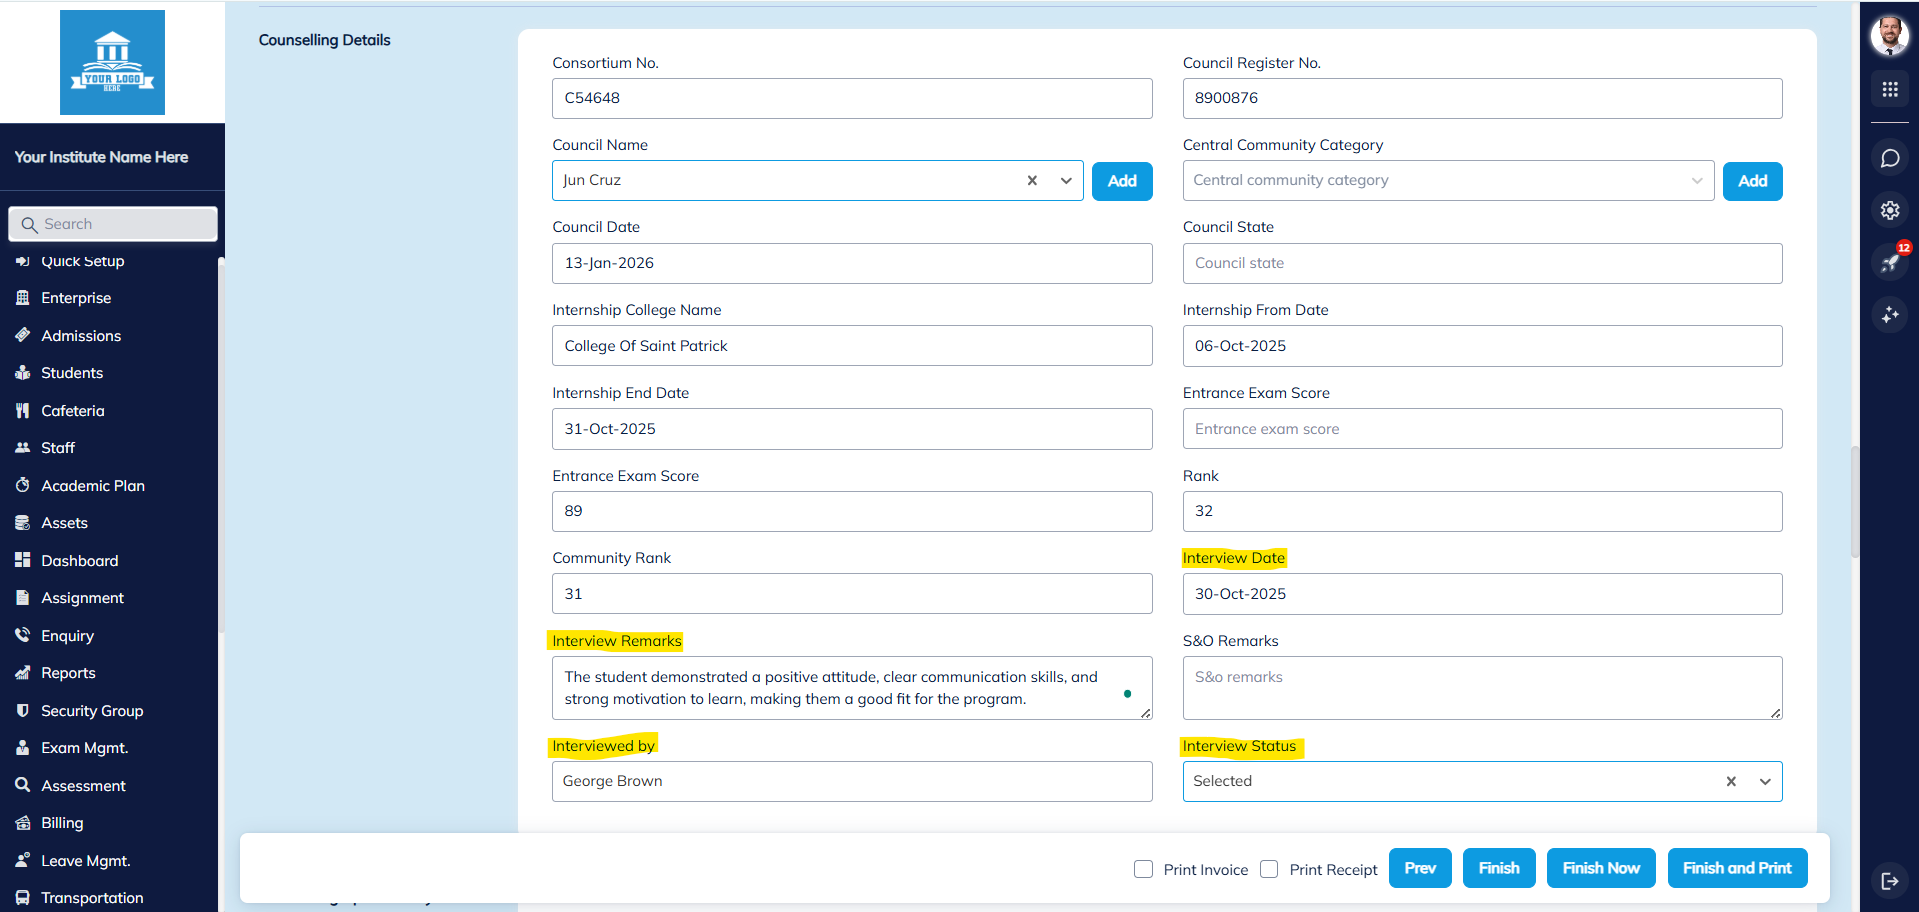The width and height of the screenshot is (1919, 912).
Task: Open the user profile avatar
Action: [x=1889, y=36]
